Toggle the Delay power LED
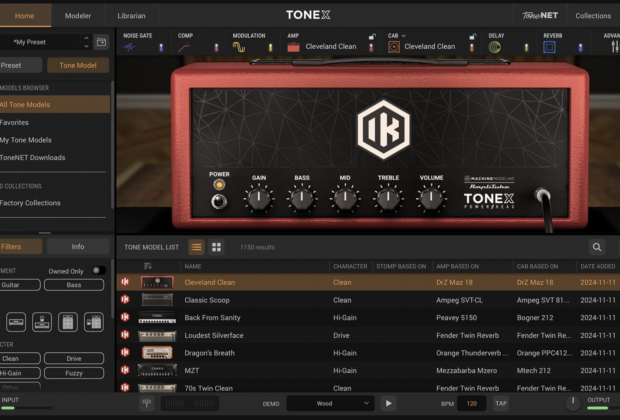Image resolution: width=620 pixels, height=420 pixels. pyautogui.click(x=526, y=48)
